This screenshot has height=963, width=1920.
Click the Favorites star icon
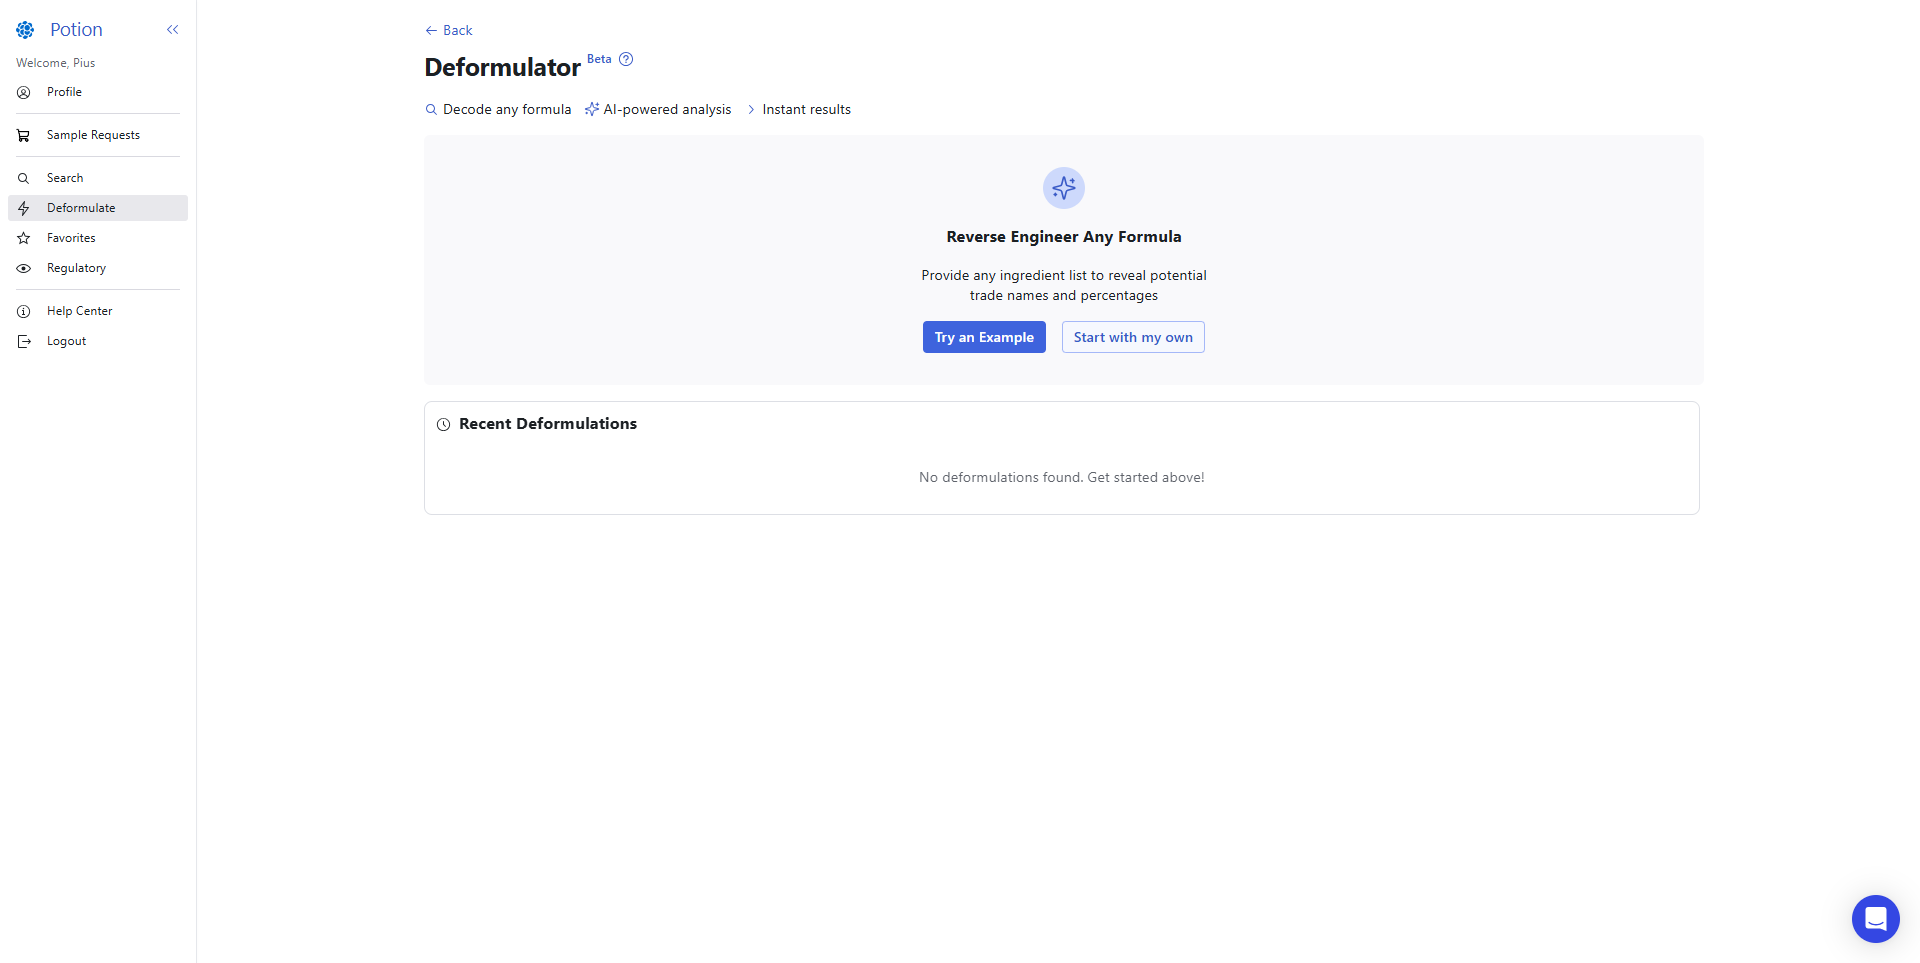pos(23,238)
